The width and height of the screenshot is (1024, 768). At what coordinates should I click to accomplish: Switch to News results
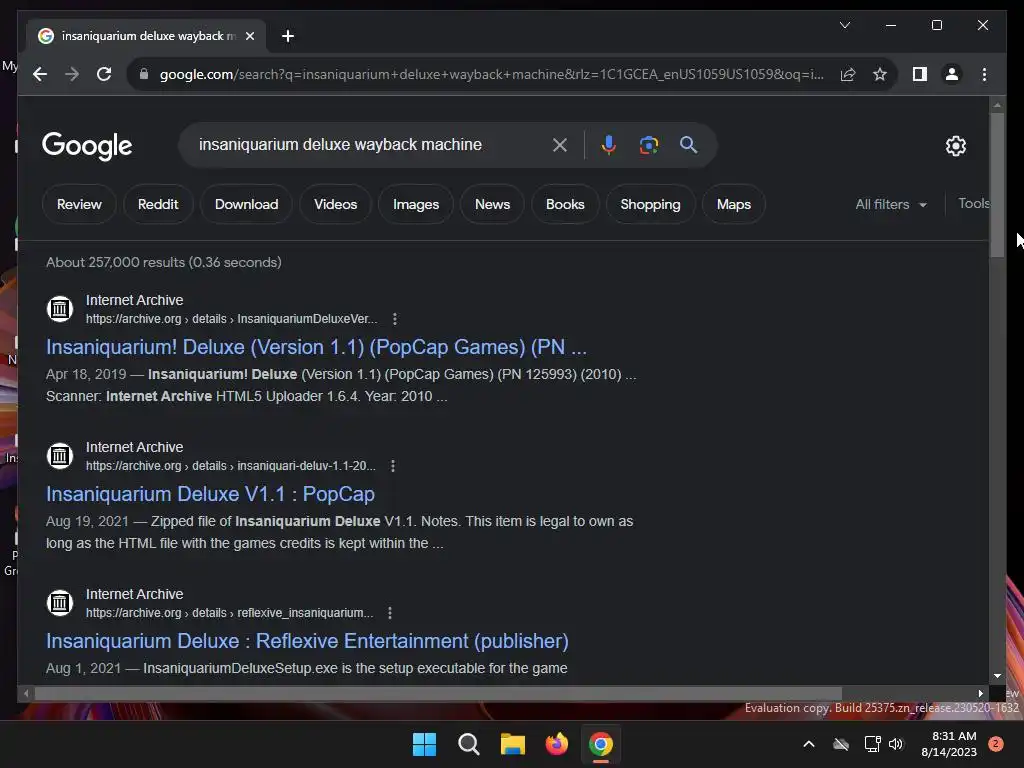click(492, 204)
